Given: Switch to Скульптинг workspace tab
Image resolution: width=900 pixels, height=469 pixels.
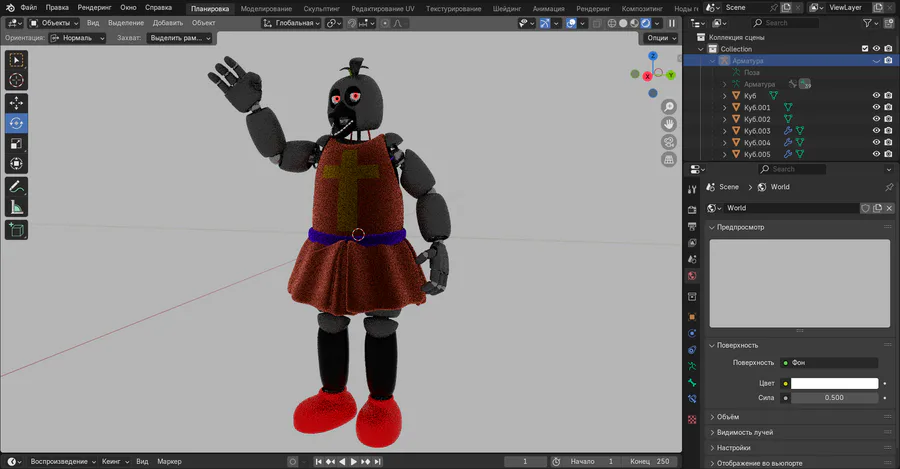Looking at the screenshot, I should tap(321, 9).
